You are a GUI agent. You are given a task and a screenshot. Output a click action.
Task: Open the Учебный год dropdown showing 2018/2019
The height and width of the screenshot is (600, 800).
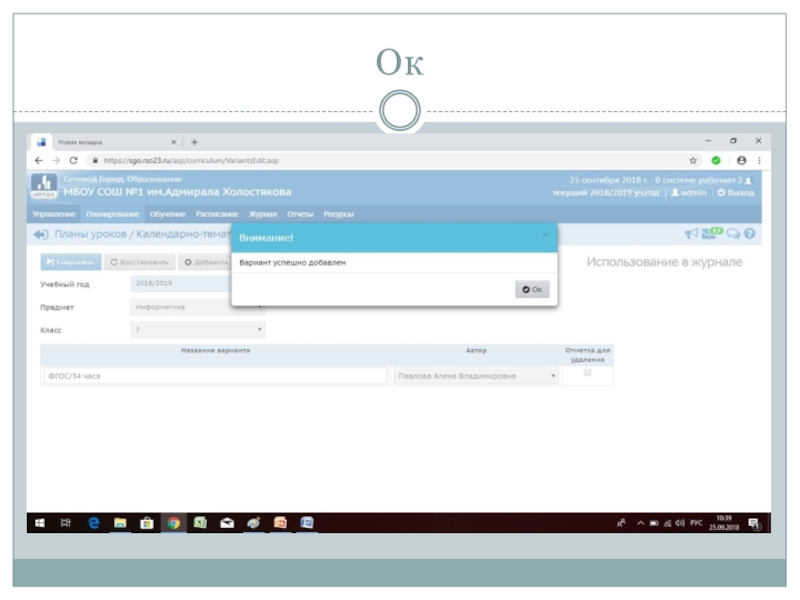tap(181, 283)
